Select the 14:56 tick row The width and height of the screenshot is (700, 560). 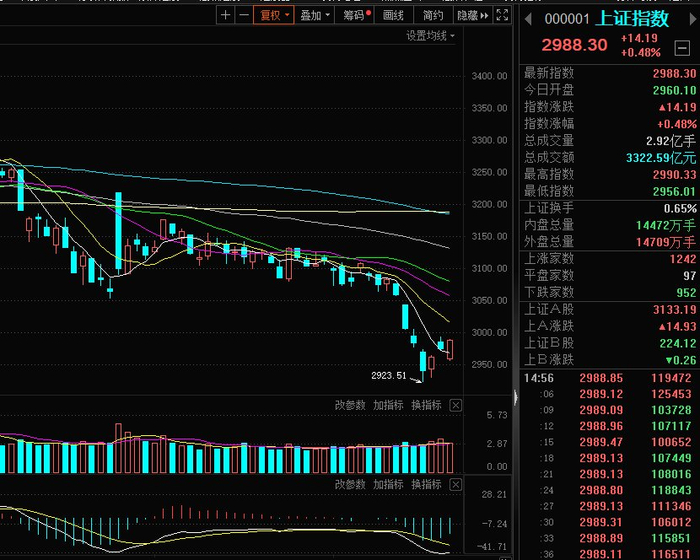point(610,378)
